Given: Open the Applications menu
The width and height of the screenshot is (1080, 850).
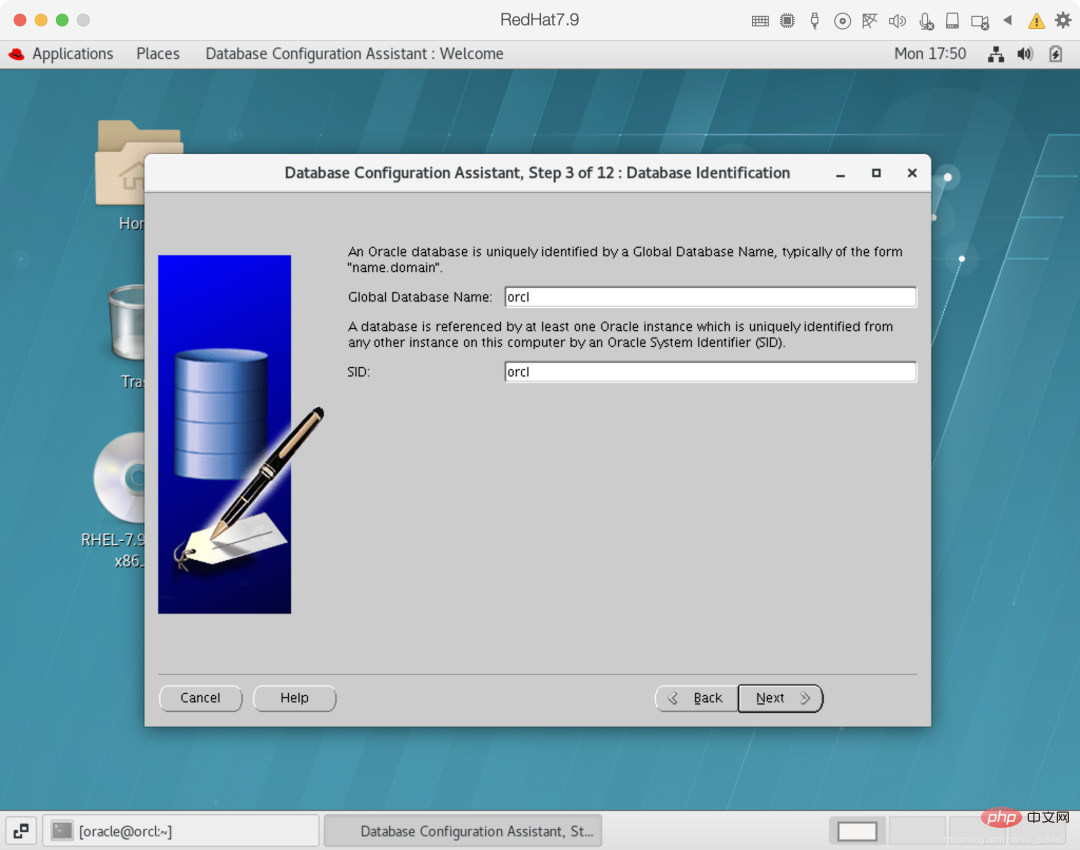Looking at the screenshot, I should tap(72, 54).
